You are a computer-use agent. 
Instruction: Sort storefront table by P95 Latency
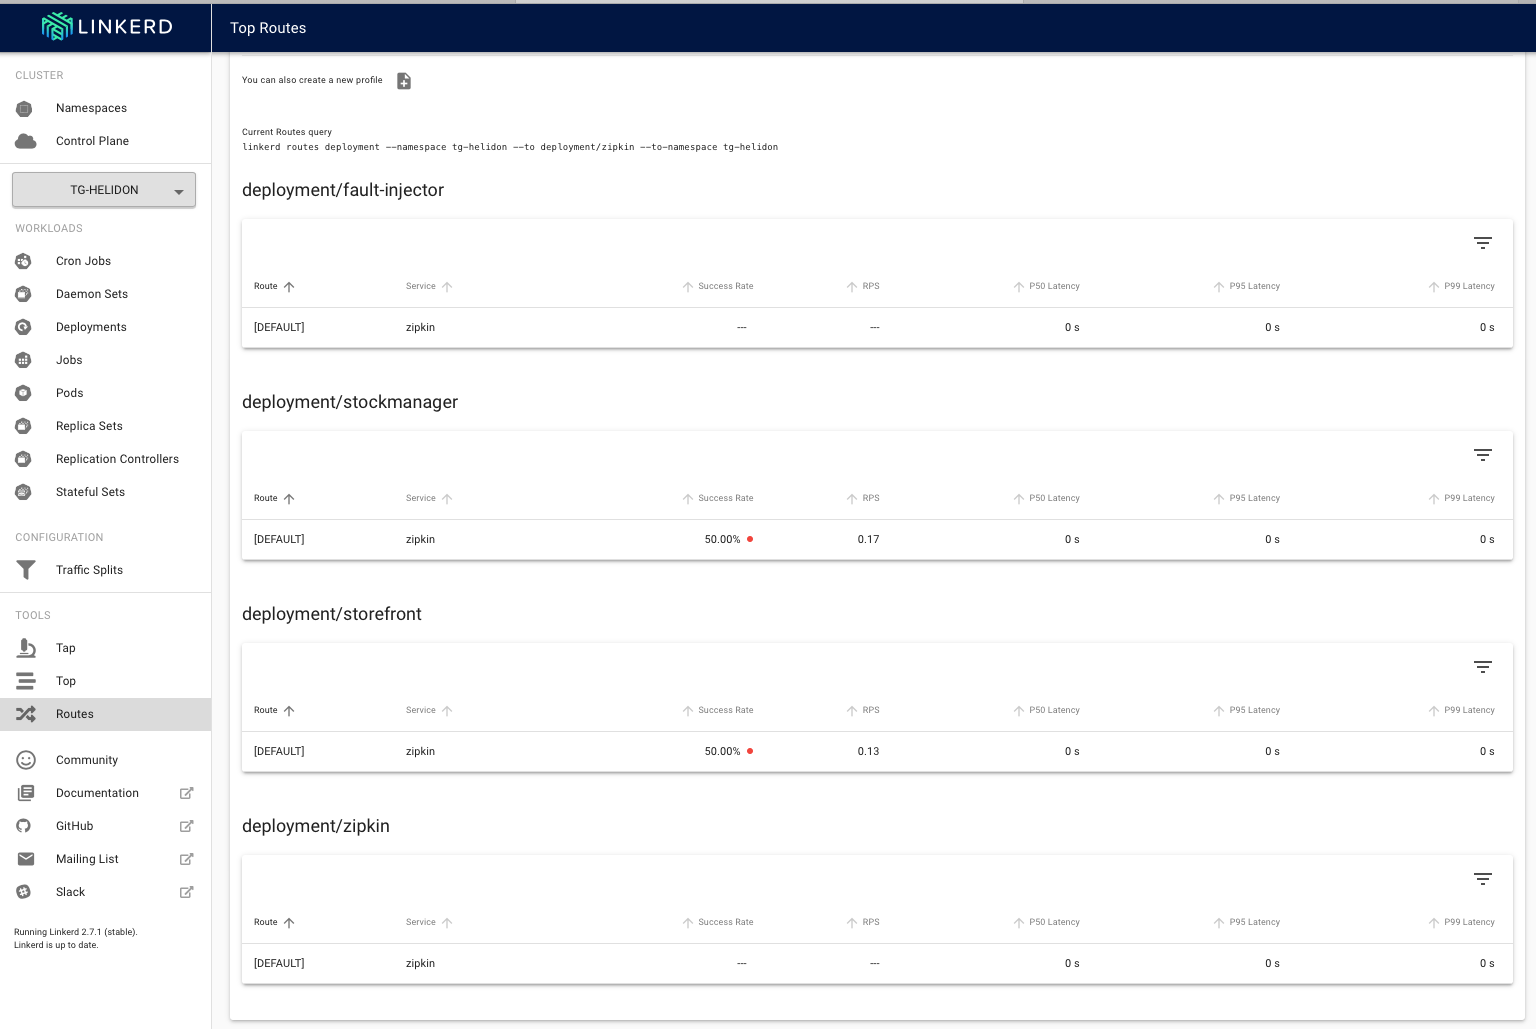(x=1246, y=710)
